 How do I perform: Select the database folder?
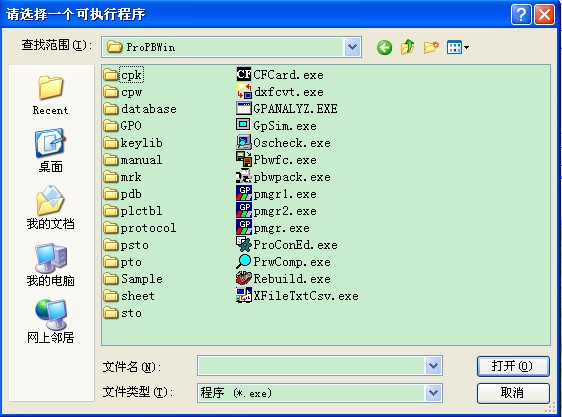click(140, 109)
